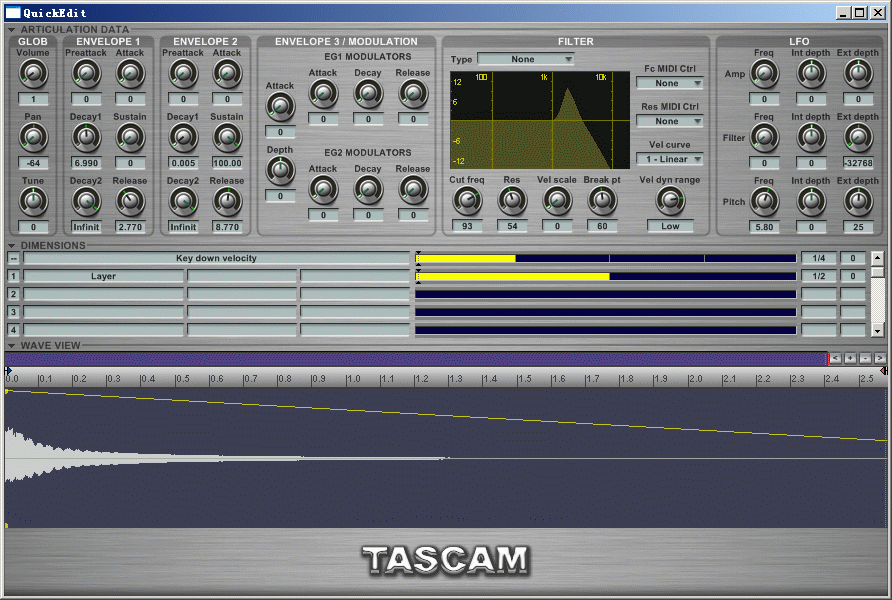Click the 1/2 split field for Layer row

pyautogui.click(x=819, y=276)
